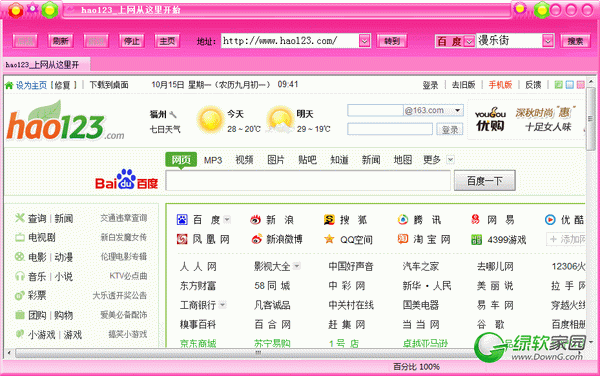Select the 网页 search tab
This screenshot has width=600, height=376.
[181, 160]
